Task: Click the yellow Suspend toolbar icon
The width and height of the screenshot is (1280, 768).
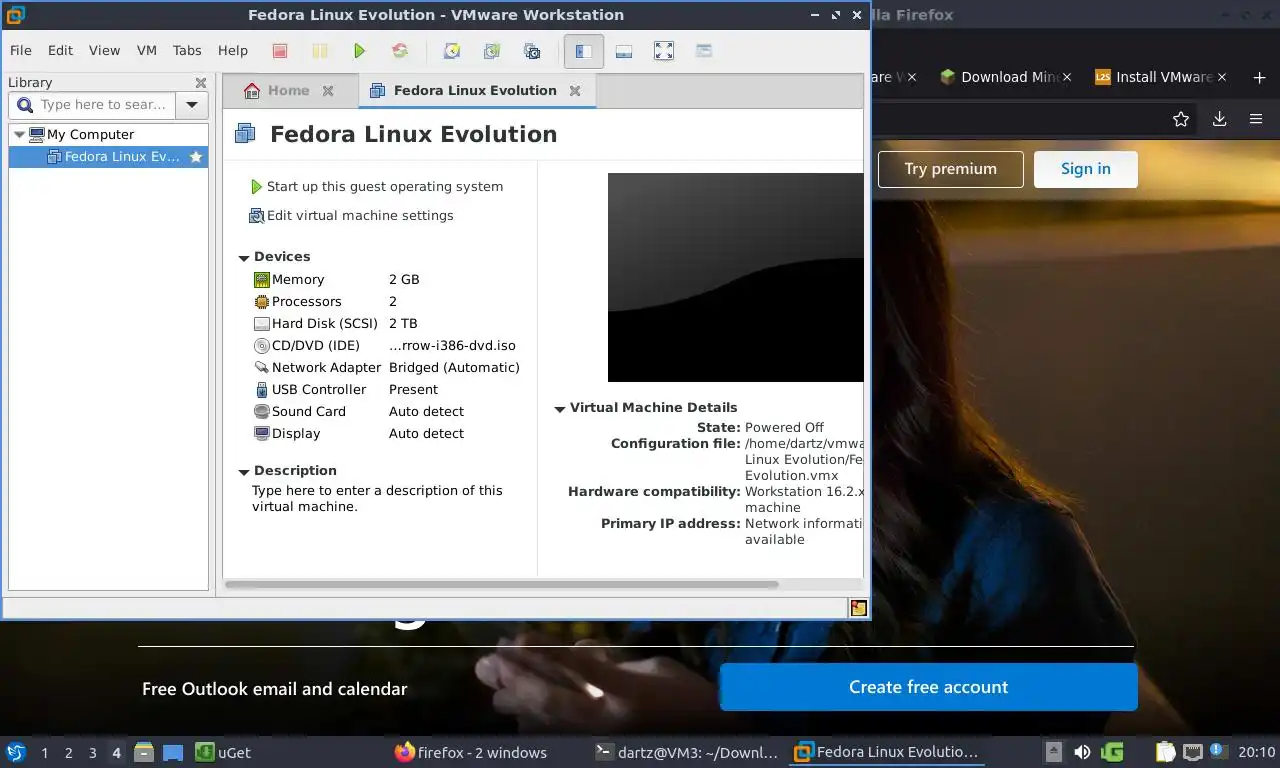Action: [x=319, y=51]
